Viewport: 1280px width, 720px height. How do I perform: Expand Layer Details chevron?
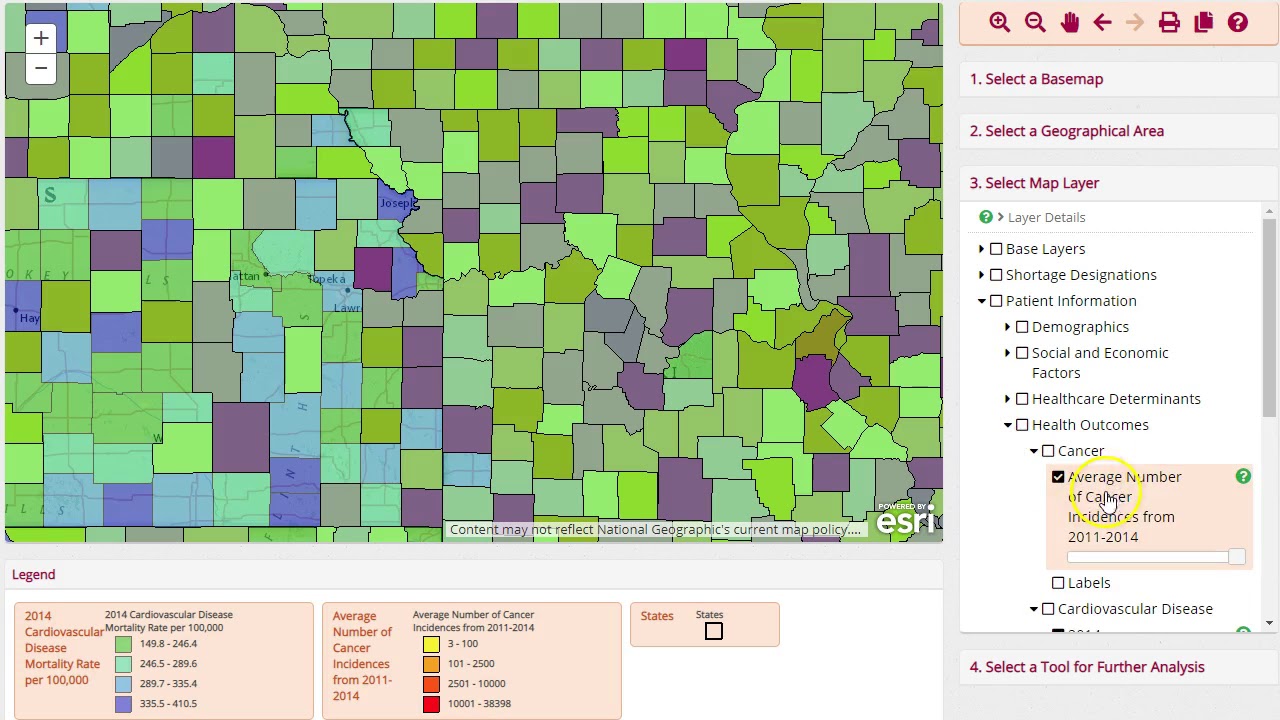(x=1000, y=217)
